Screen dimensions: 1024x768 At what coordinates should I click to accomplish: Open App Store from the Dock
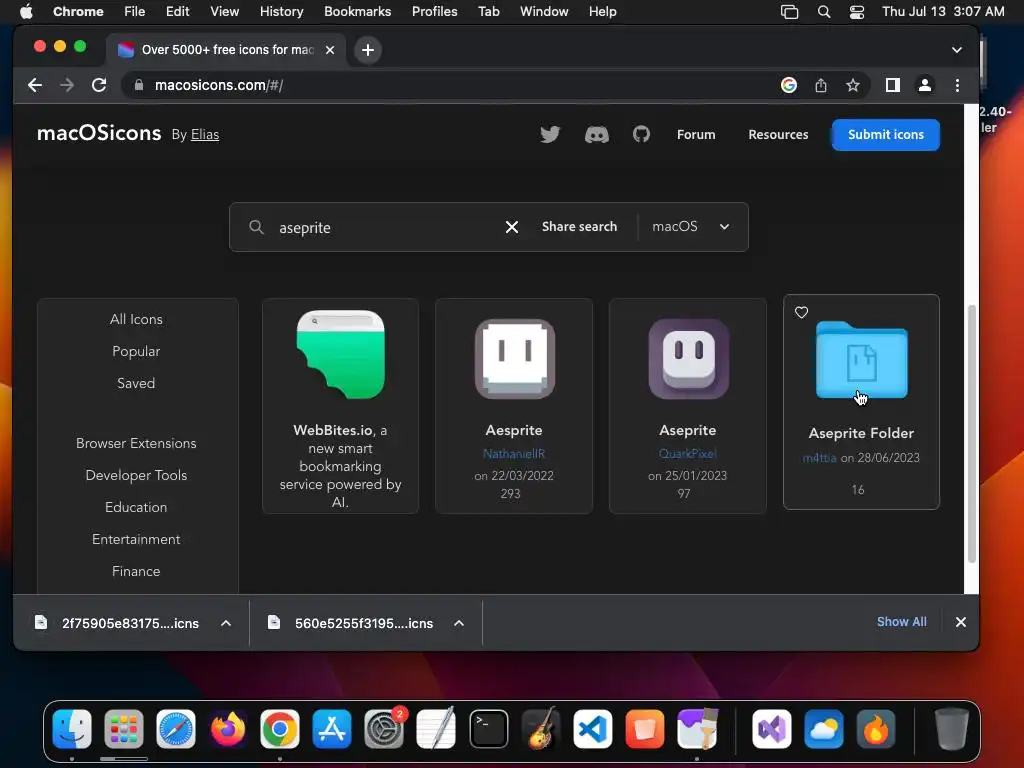332,729
